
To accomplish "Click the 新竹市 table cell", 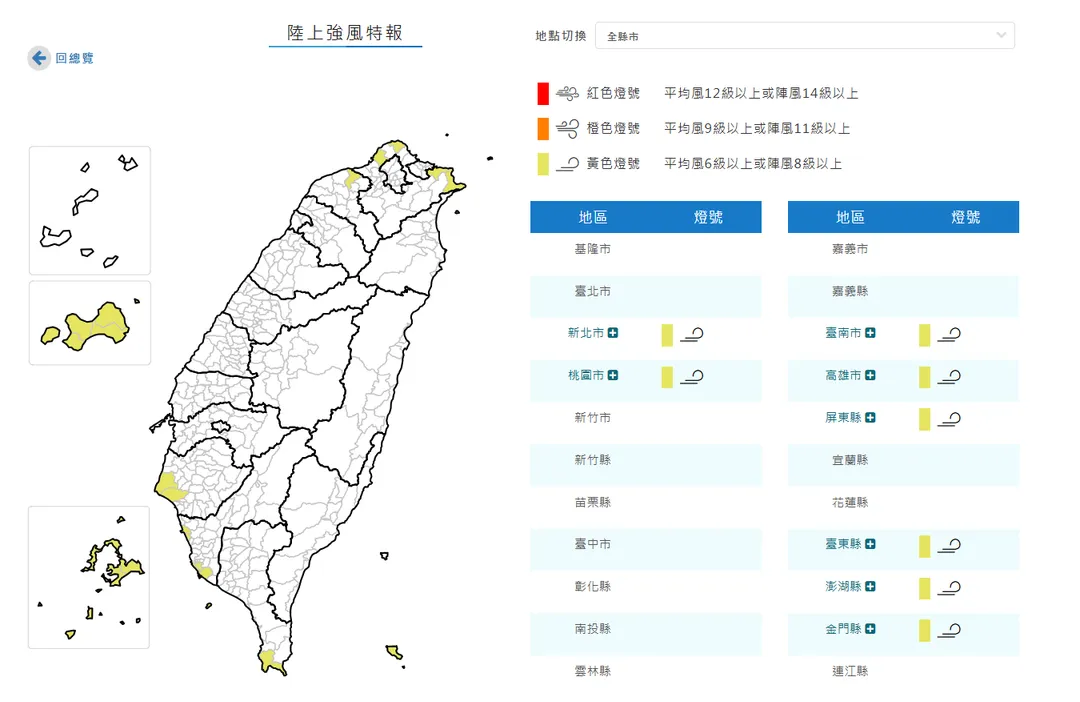I will pos(592,417).
